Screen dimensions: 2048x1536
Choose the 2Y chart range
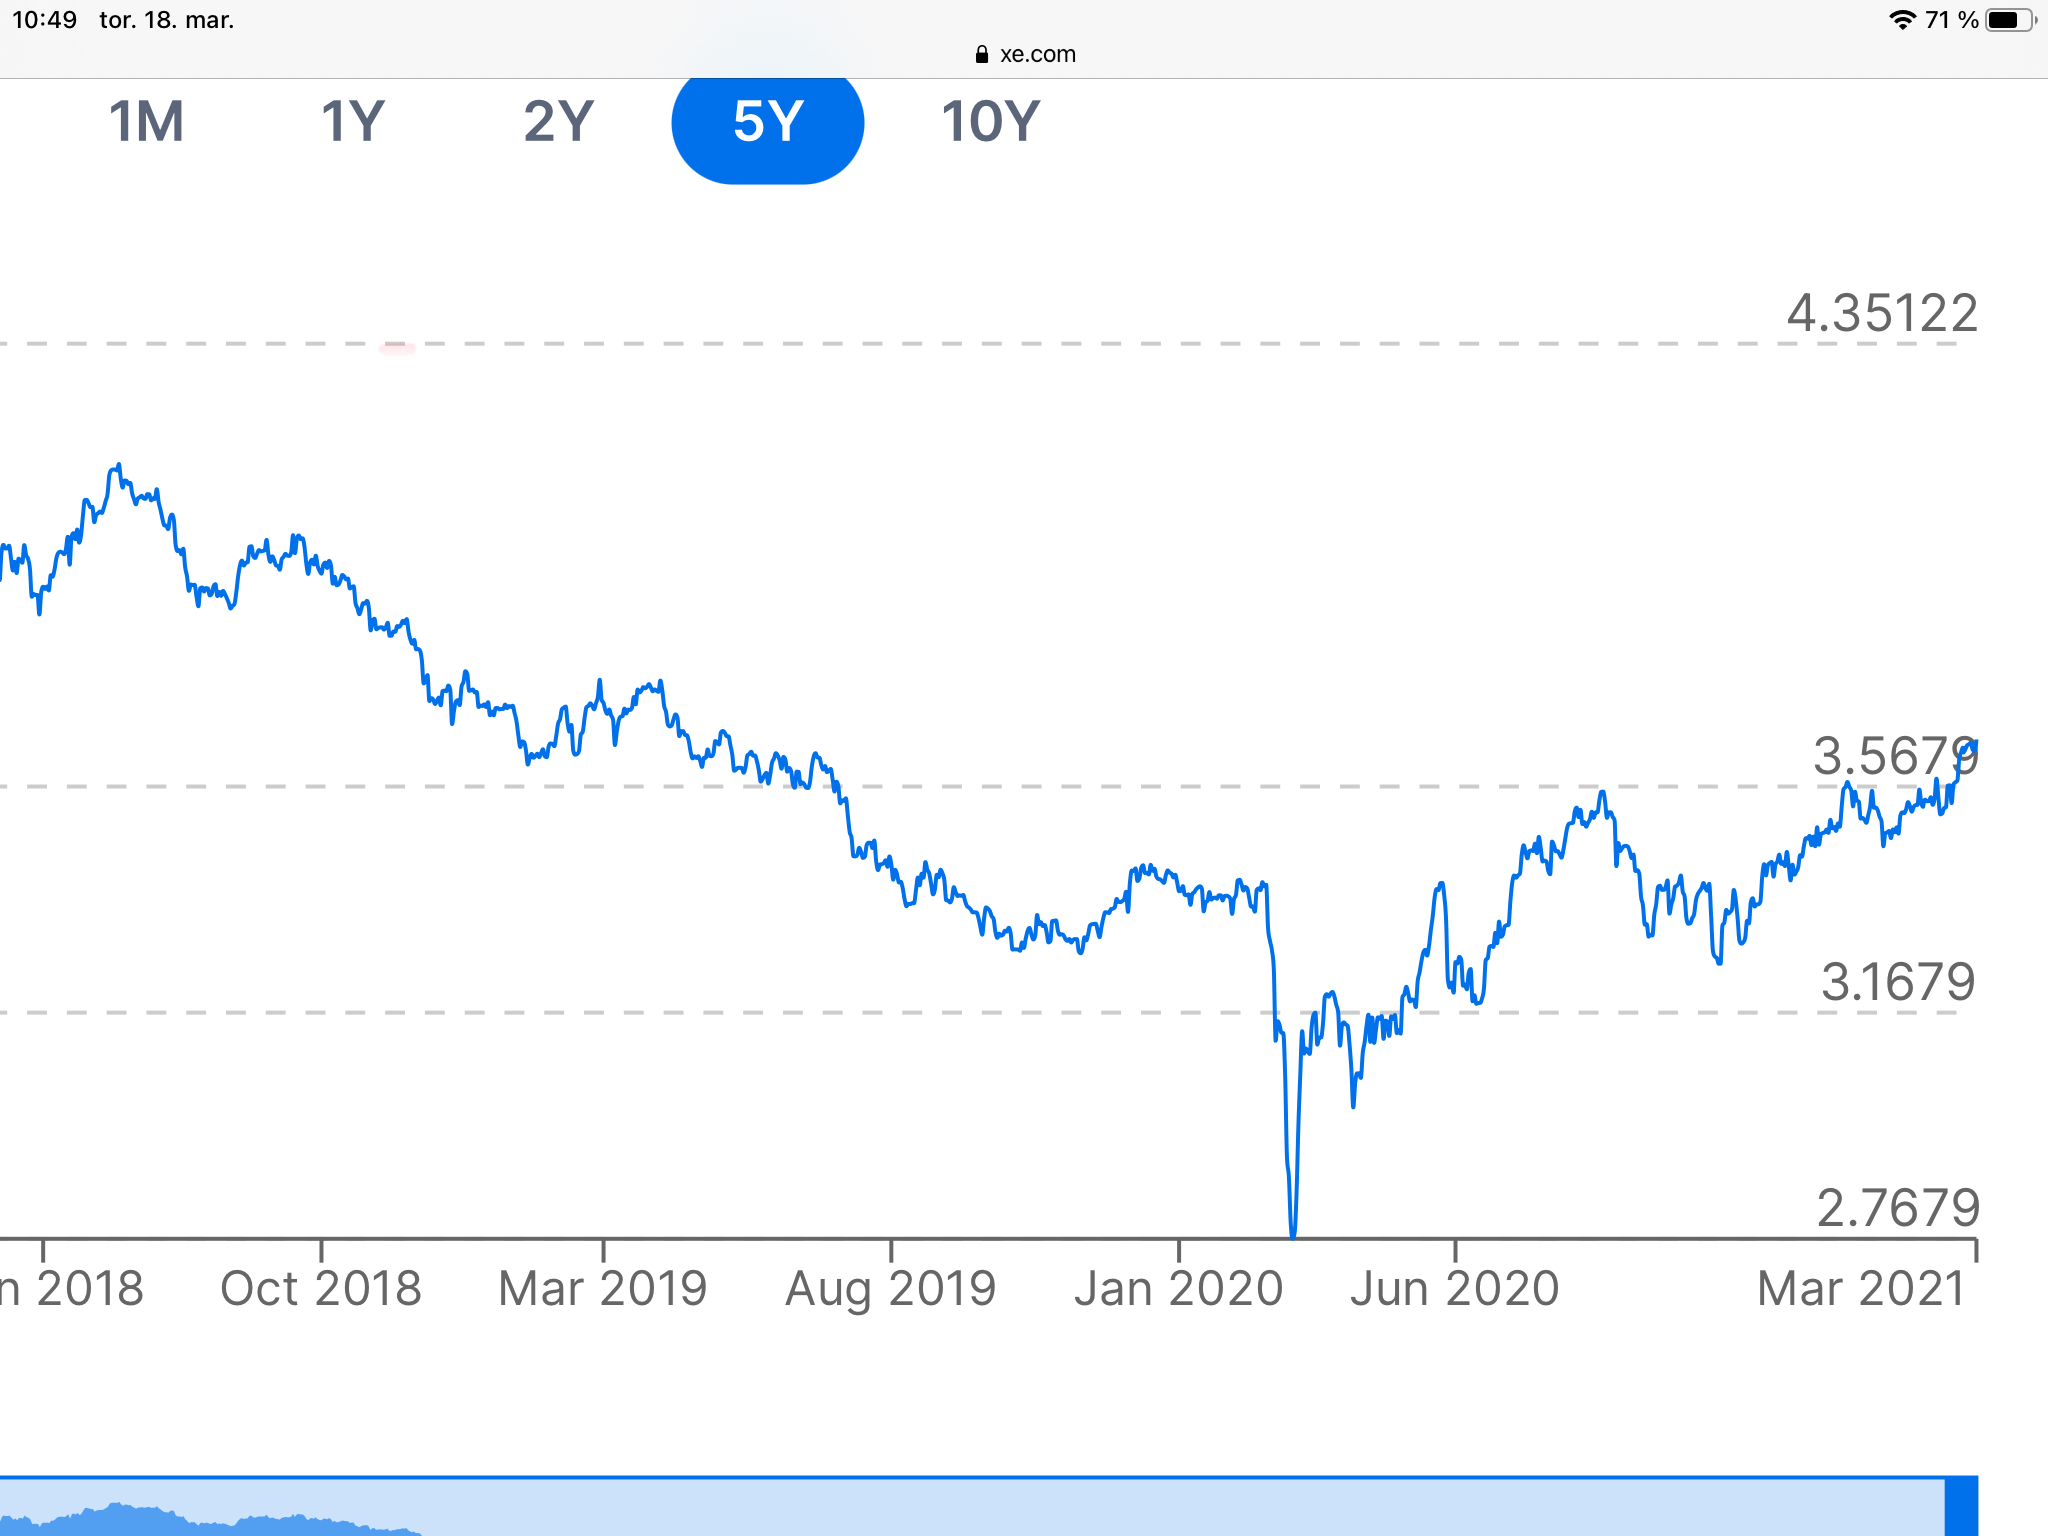[558, 122]
